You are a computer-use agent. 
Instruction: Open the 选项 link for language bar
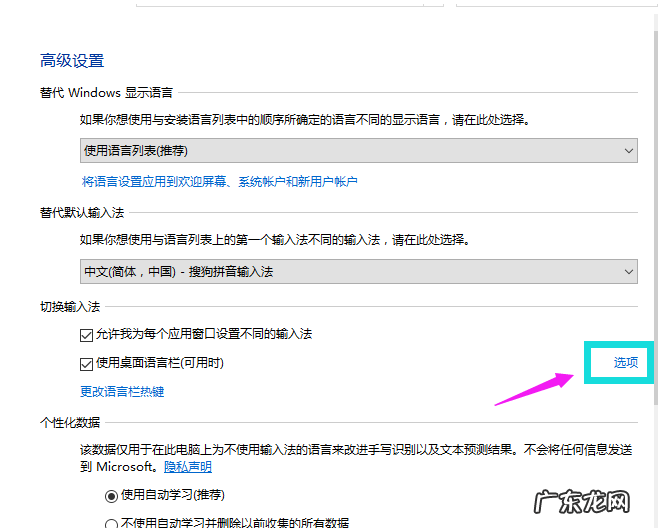click(625, 363)
